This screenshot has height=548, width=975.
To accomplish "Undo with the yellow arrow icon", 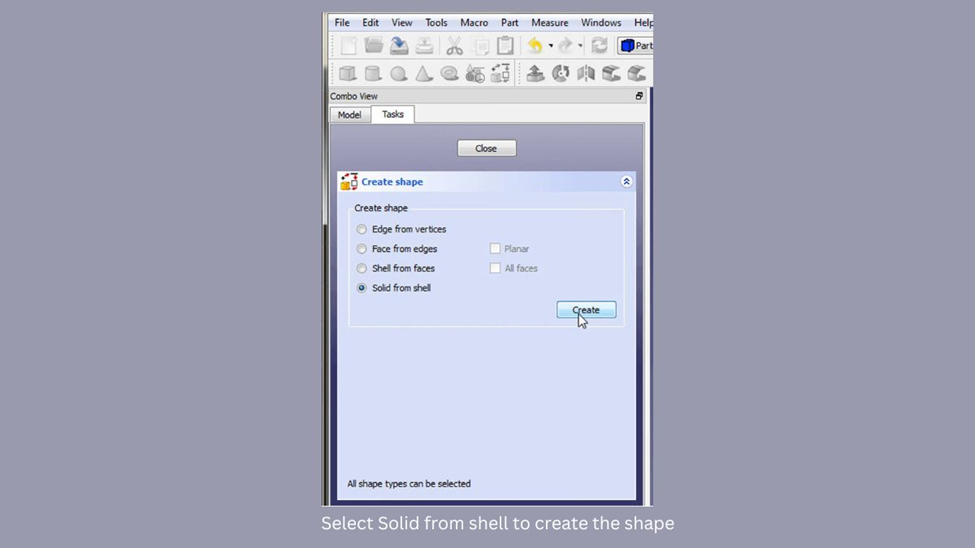I will 535,45.
